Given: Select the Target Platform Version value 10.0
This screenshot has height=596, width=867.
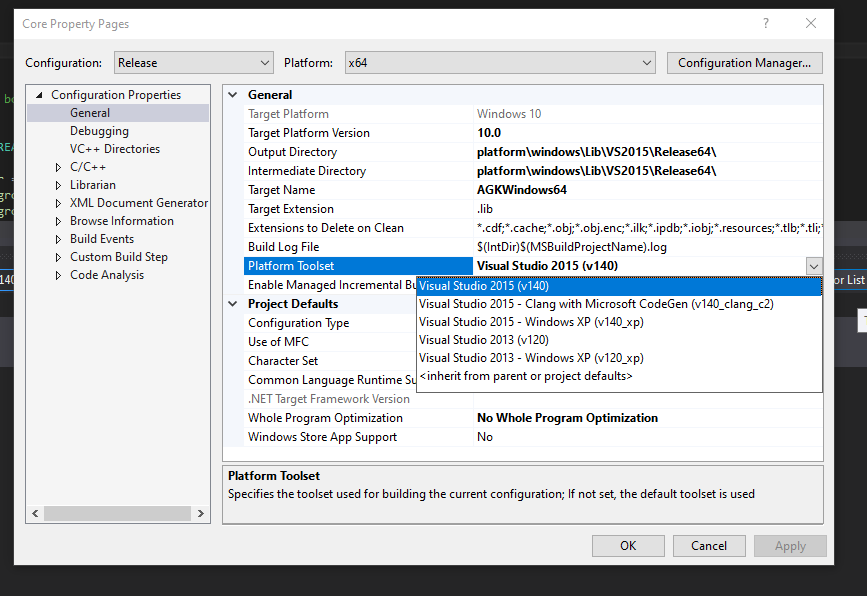Looking at the screenshot, I should pyautogui.click(x=489, y=133).
